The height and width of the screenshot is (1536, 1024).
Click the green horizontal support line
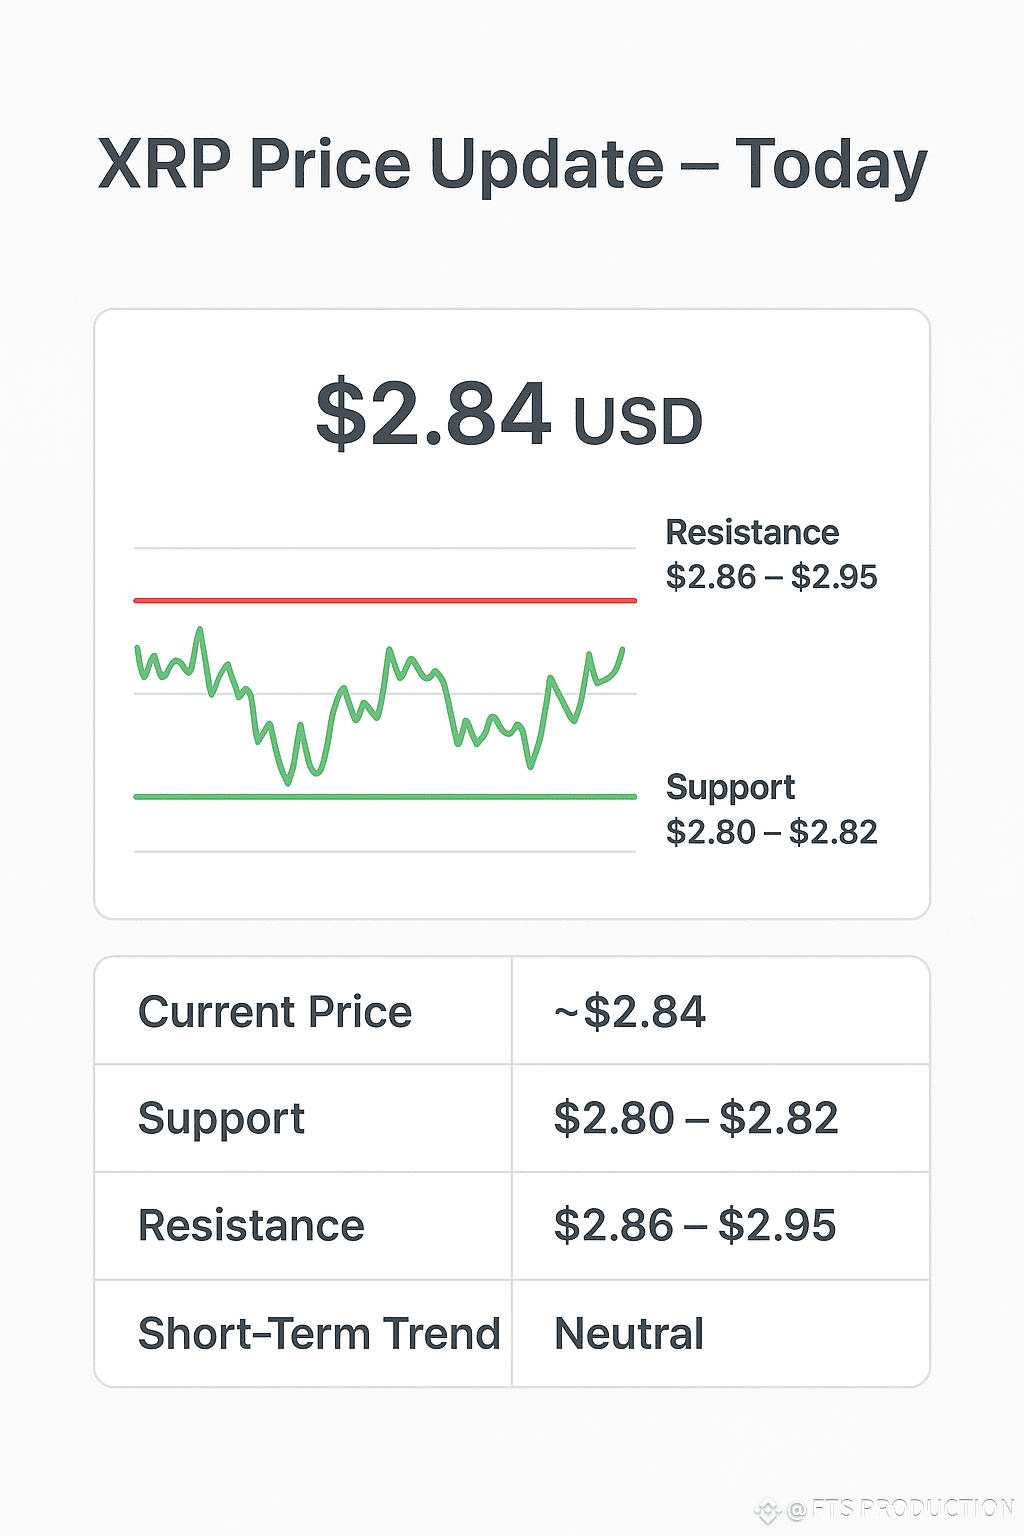pyautogui.click(x=385, y=797)
